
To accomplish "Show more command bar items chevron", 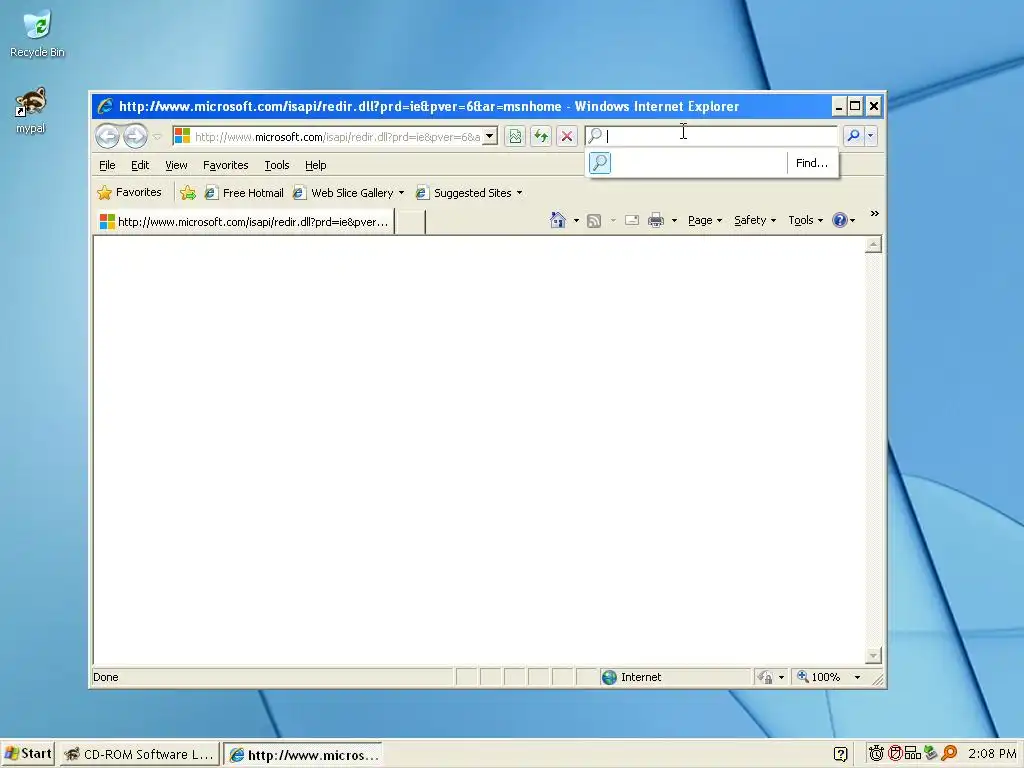I will coord(874,214).
